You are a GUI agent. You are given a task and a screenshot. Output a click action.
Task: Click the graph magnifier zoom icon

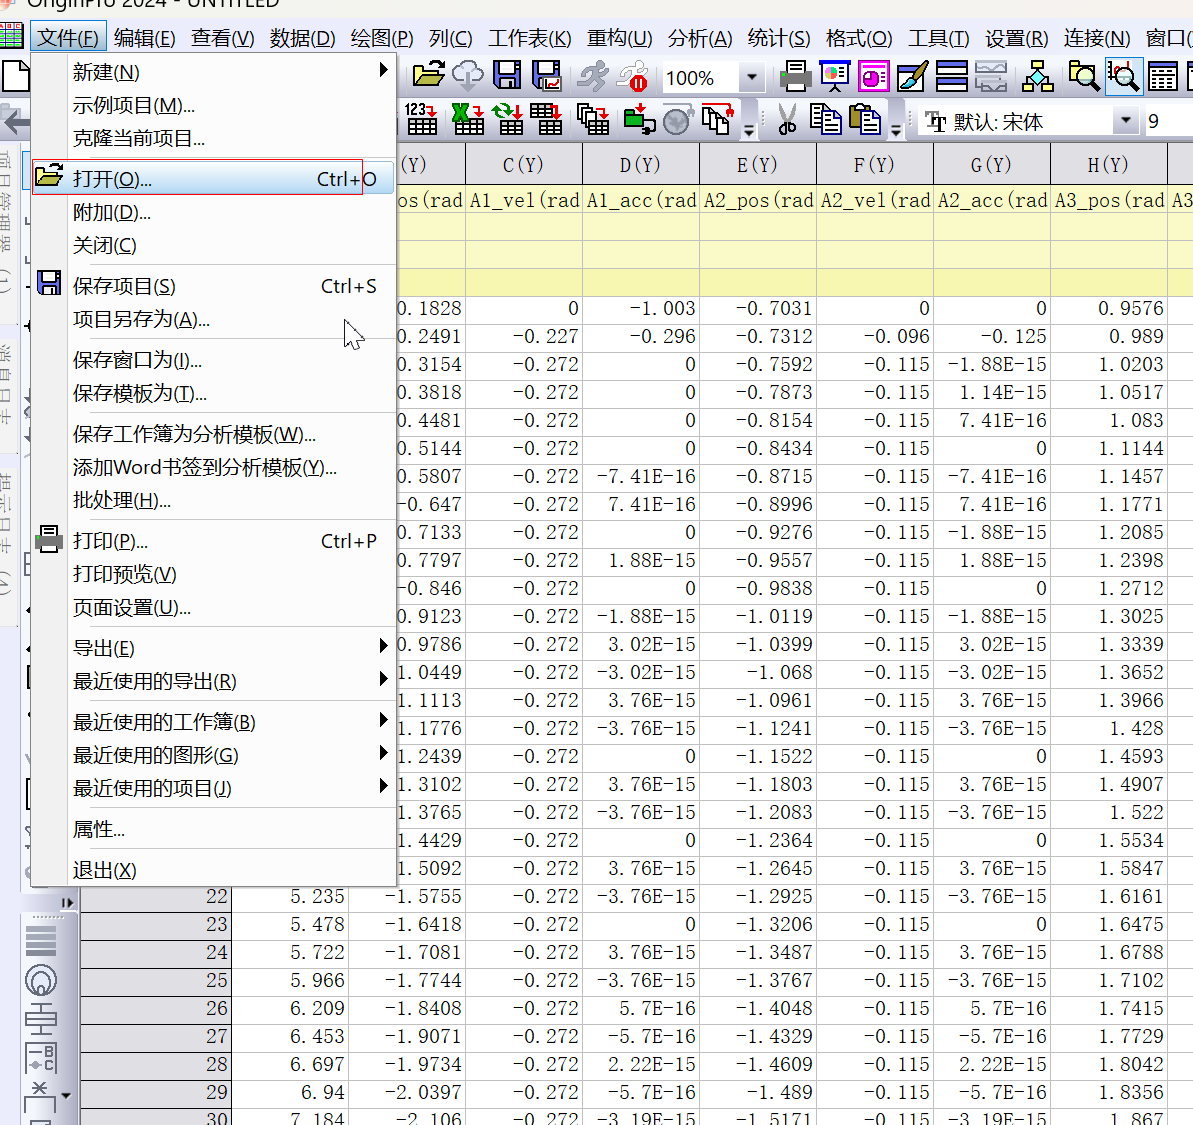pos(1123,76)
